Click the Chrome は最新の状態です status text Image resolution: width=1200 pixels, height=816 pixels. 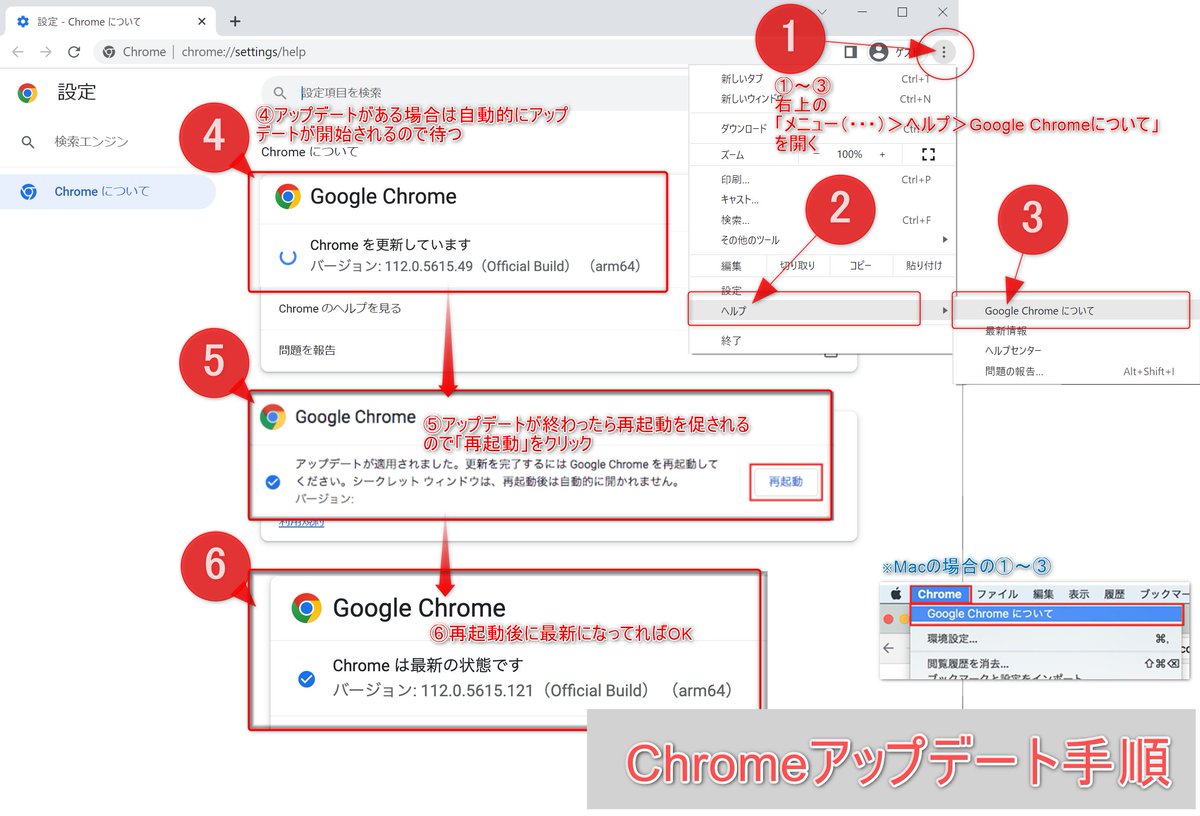point(428,665)
